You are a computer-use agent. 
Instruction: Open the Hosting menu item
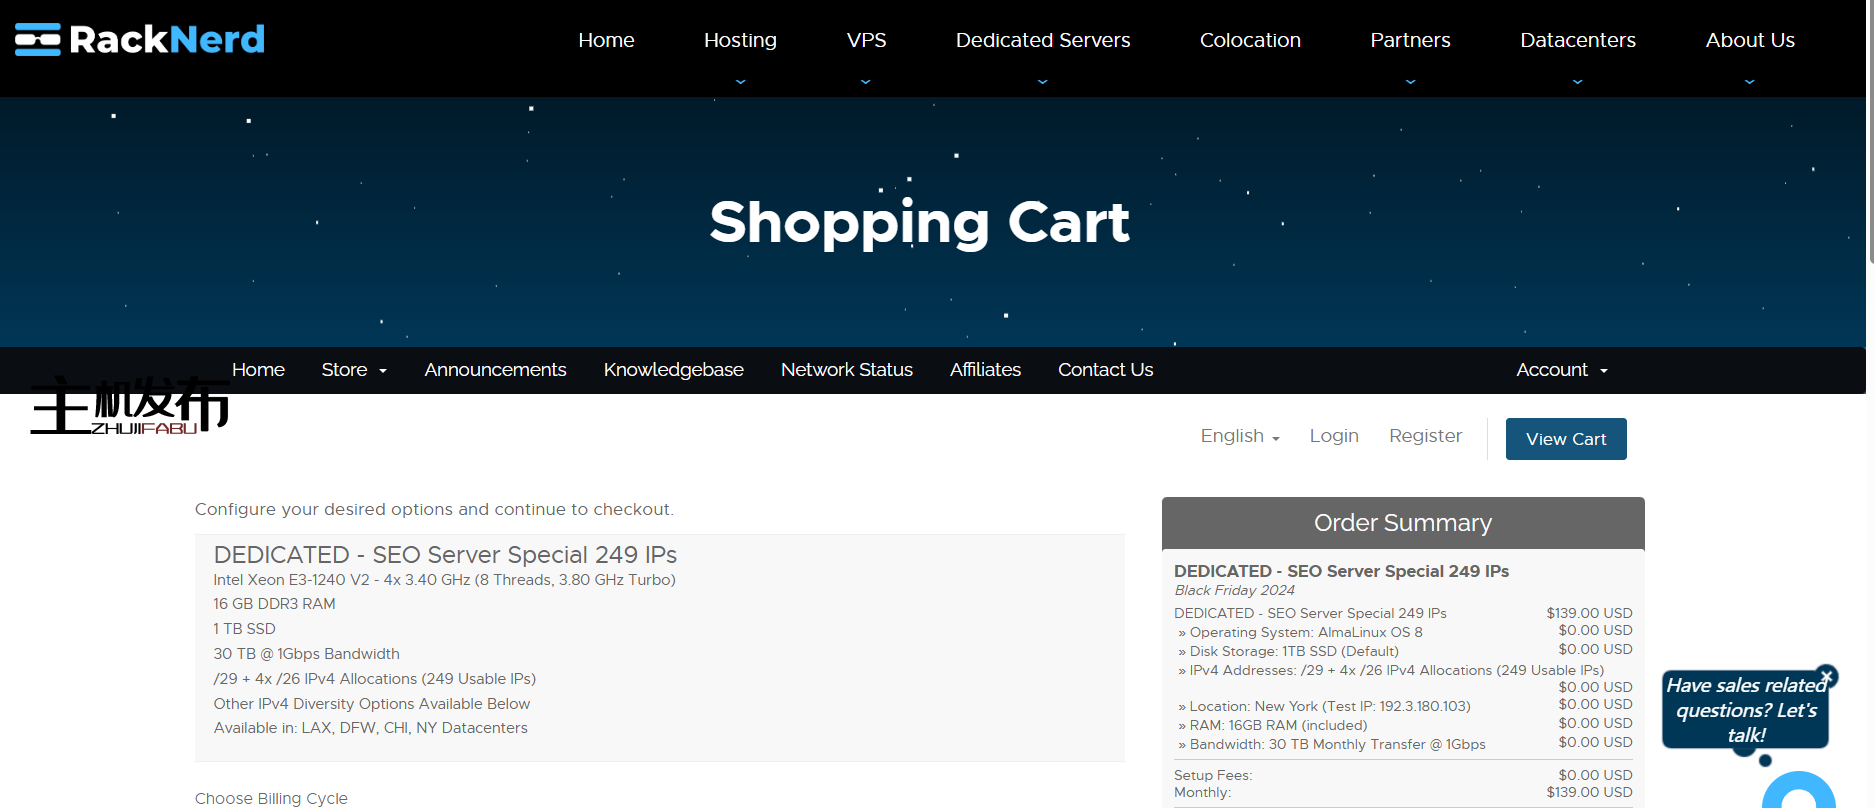point(740,40)
